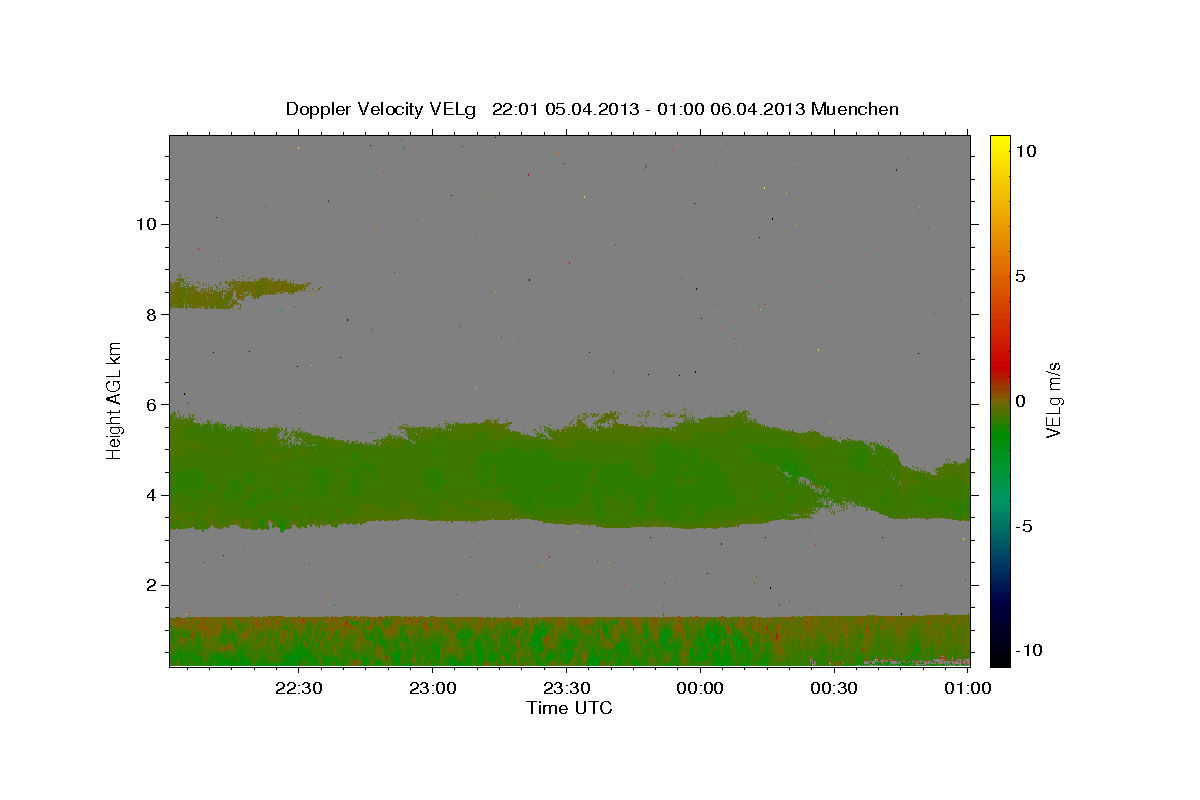Screen dimensions: 1200x800
Task: Click the height axis label 8
Action: point(149,314)
